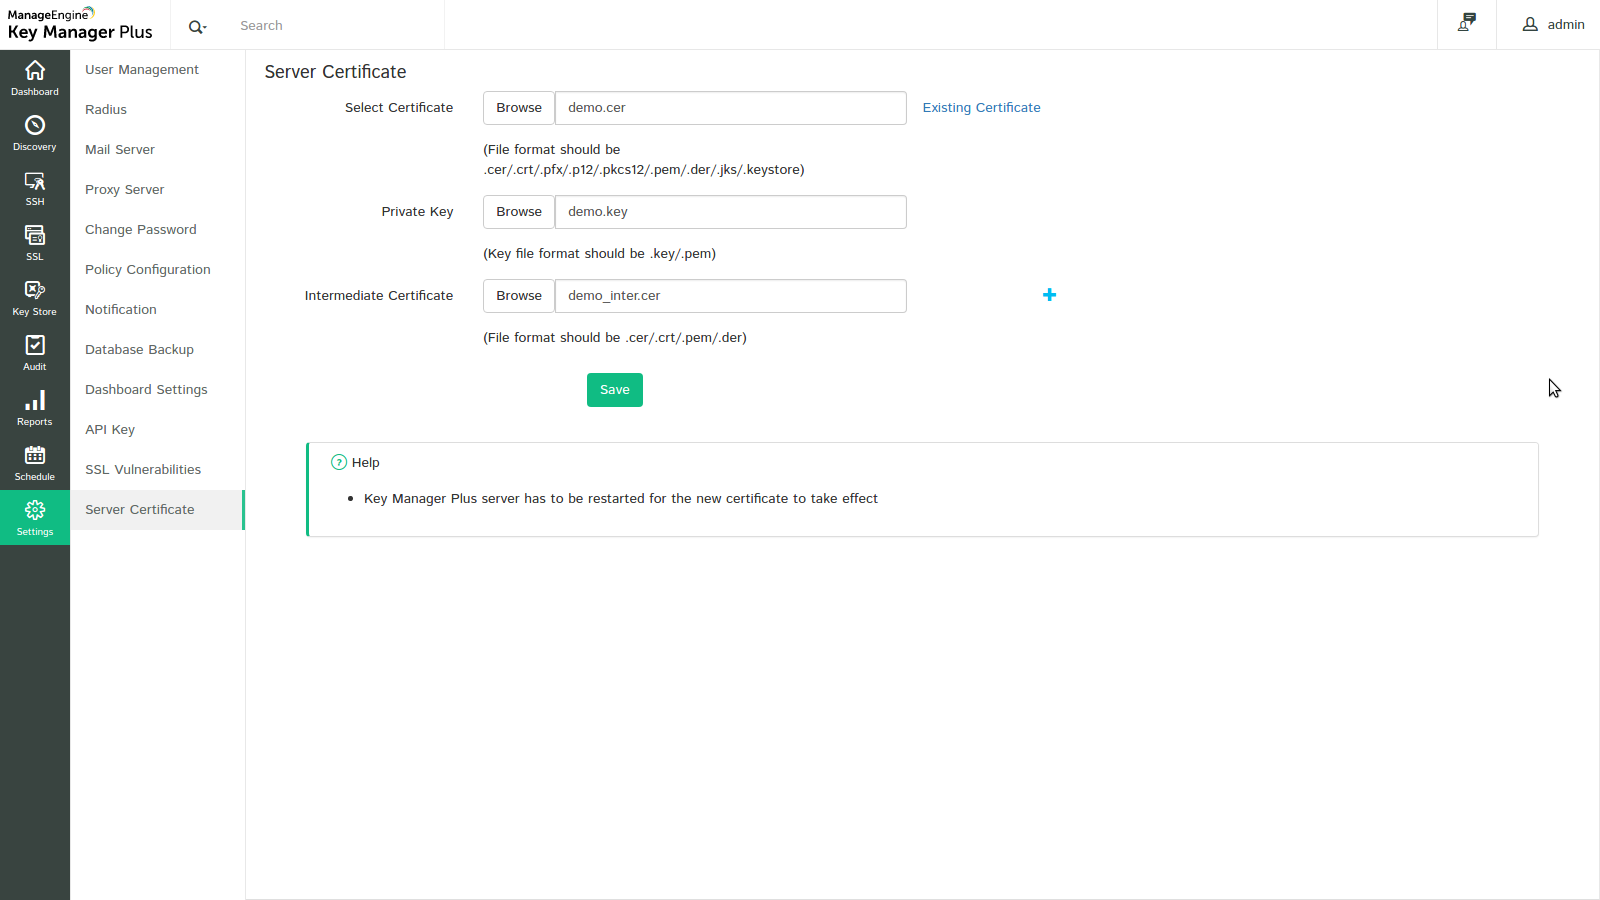Select the Settings gear icon
Screen dimensions: 1600x900
(x=35, y=510)
